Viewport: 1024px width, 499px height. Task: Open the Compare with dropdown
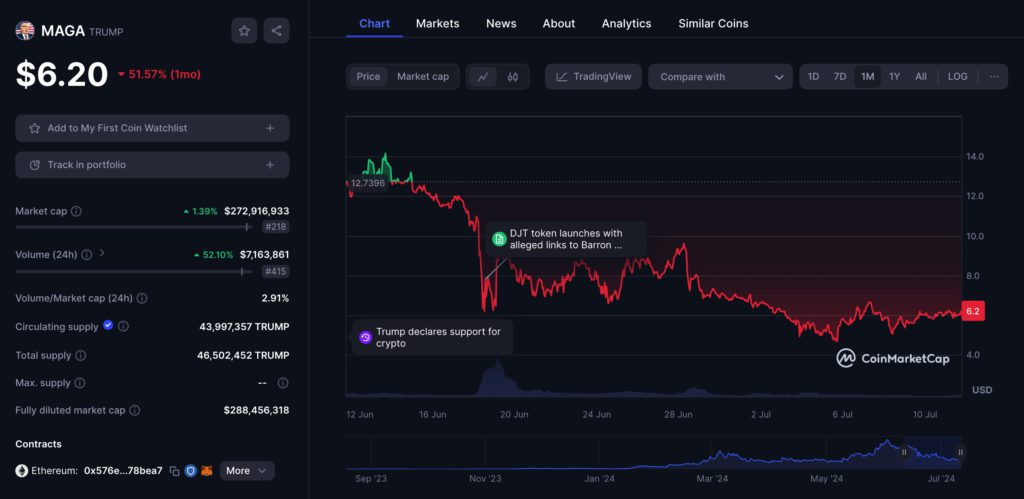tap(720, 76)
